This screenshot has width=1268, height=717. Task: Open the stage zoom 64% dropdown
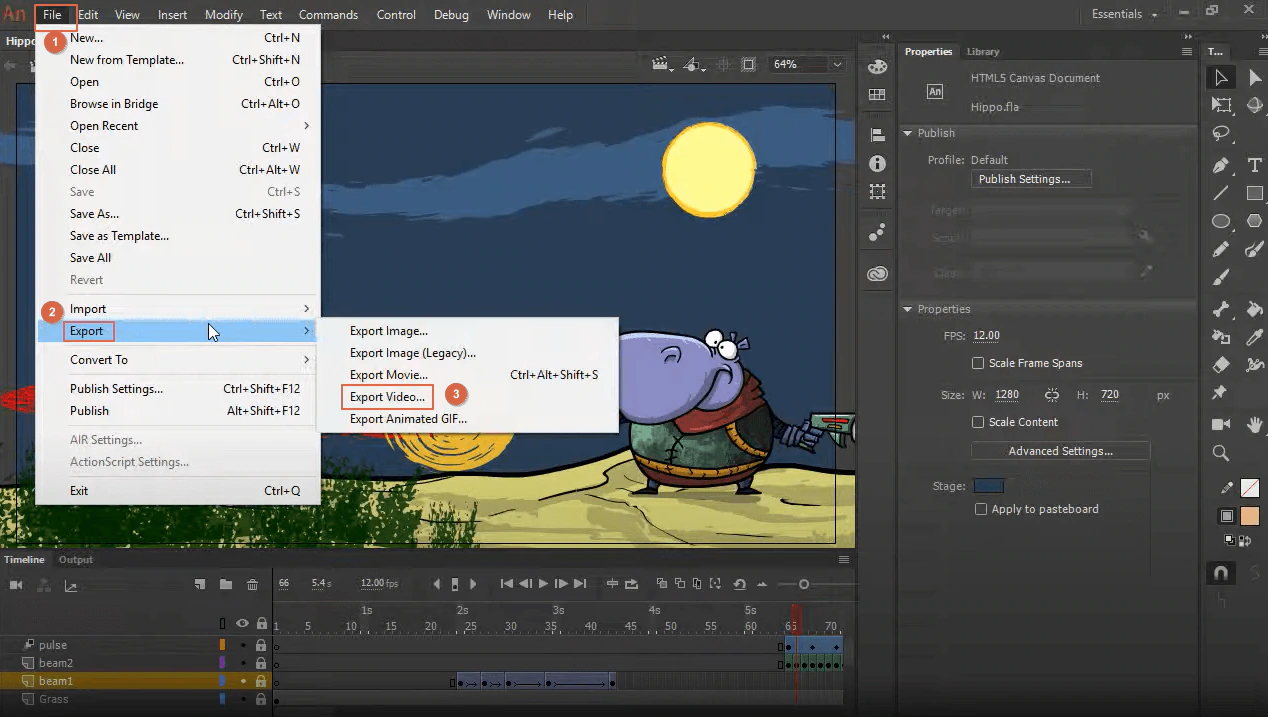[x=837, y=64]
